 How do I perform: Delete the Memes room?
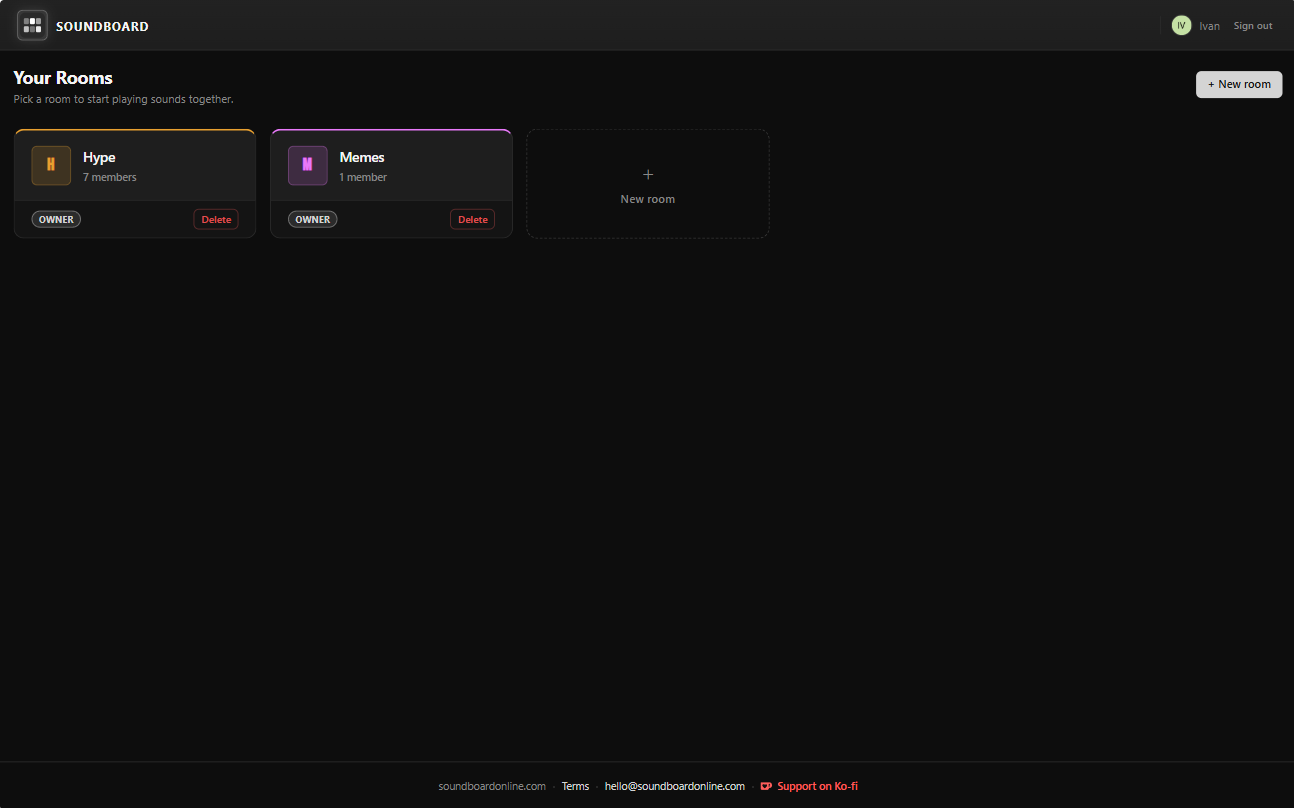(473, 220)
